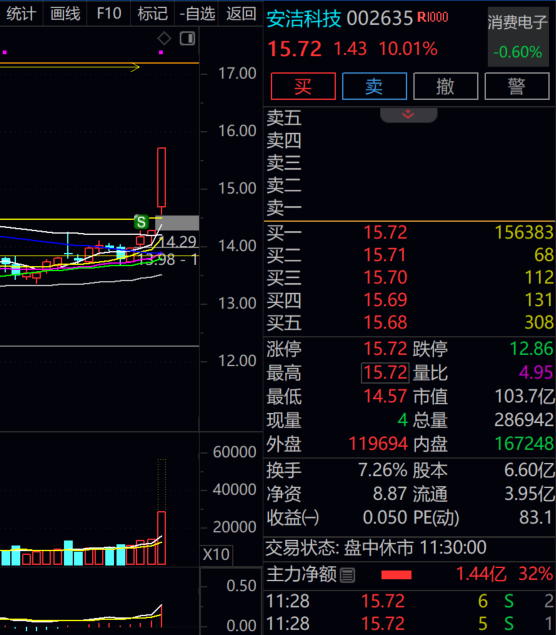Click the X10 volume scale label

(216, 554)
